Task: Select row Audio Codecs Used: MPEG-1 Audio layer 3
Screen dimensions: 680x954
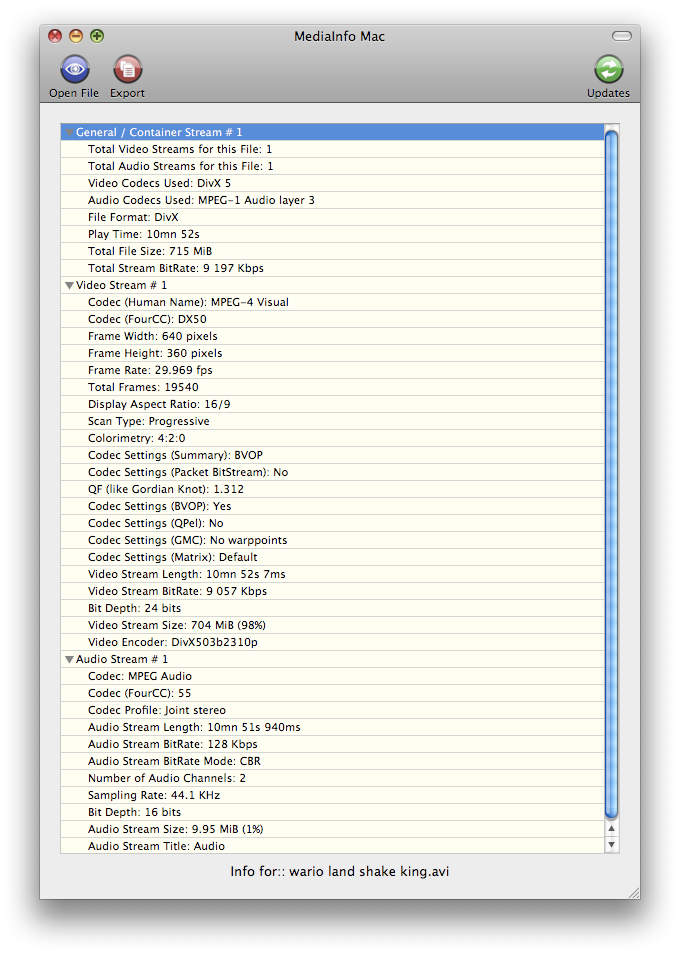Action: point(332,200)
